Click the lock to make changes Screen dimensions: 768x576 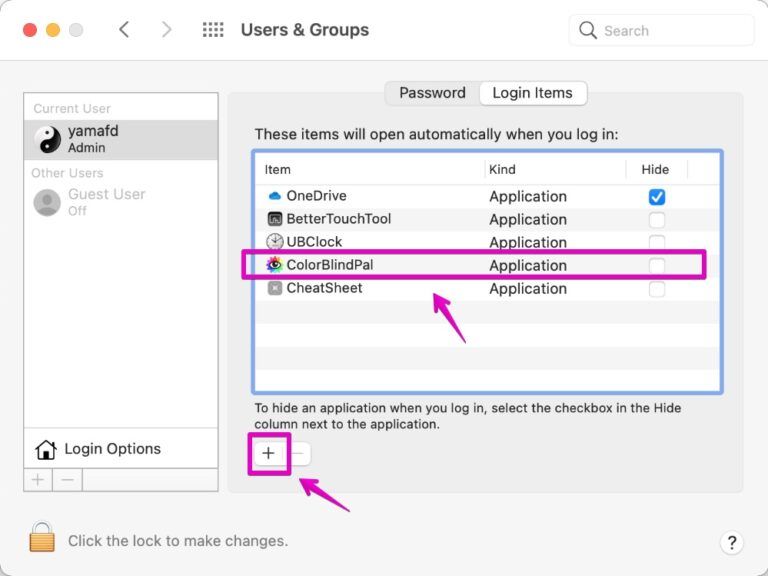tap(42, 539)
